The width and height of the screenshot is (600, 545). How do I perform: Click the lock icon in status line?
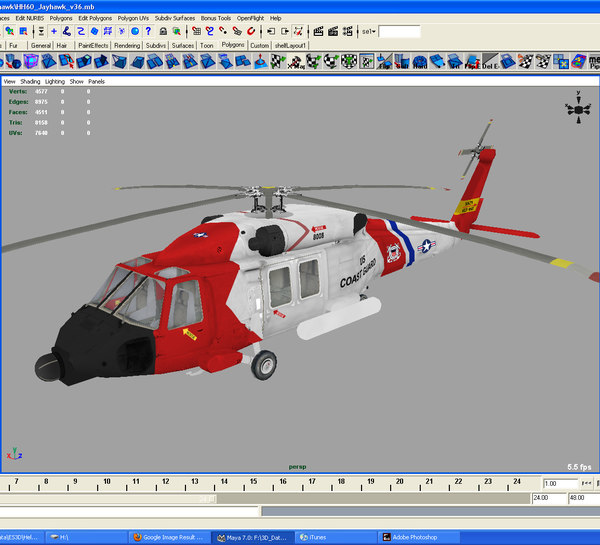164,32
